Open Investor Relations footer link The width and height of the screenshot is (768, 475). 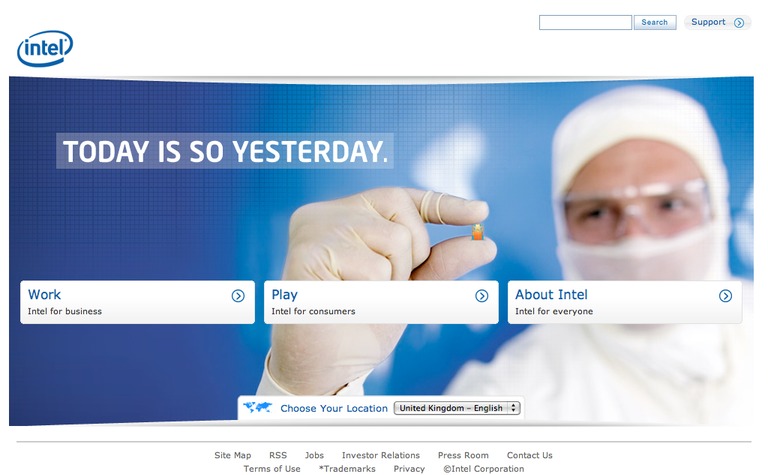click(381, 455)
